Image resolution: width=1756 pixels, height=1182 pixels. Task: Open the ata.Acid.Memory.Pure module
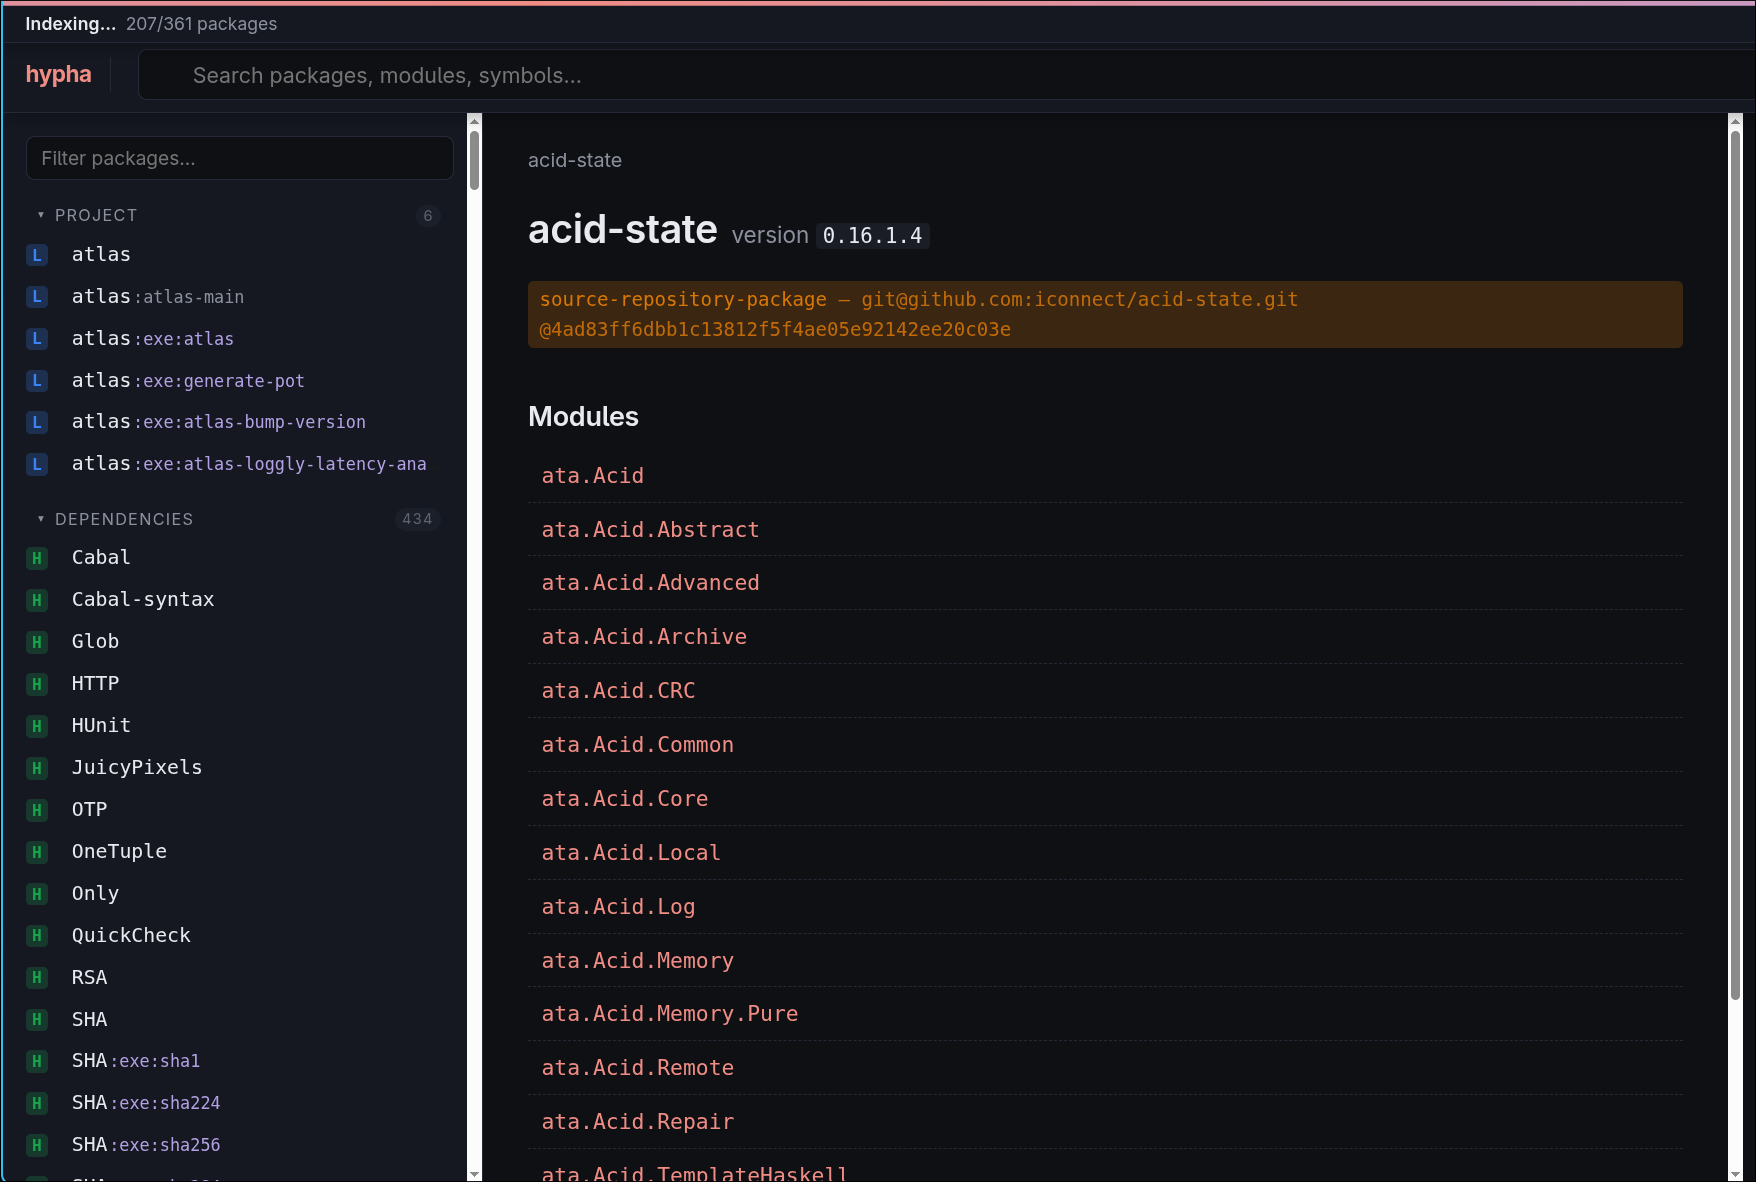[669, 1014]
